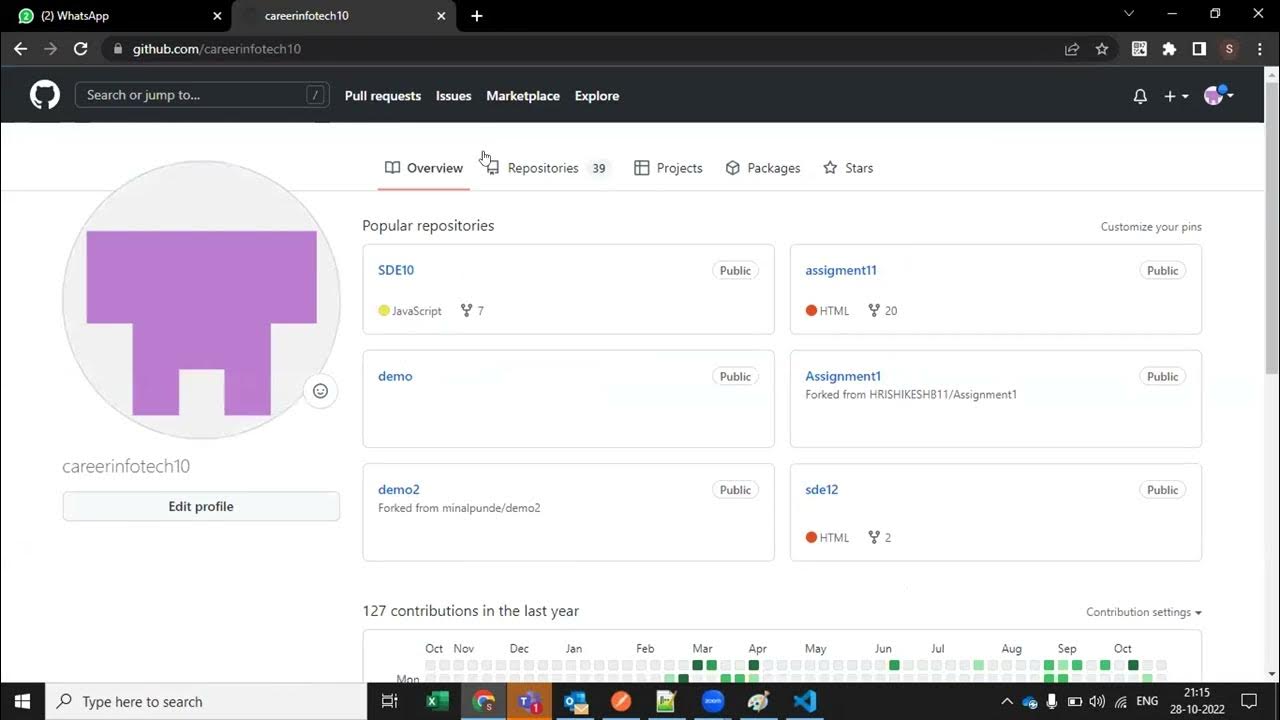Open the QR code extension icon

[x=1139, y=48]
